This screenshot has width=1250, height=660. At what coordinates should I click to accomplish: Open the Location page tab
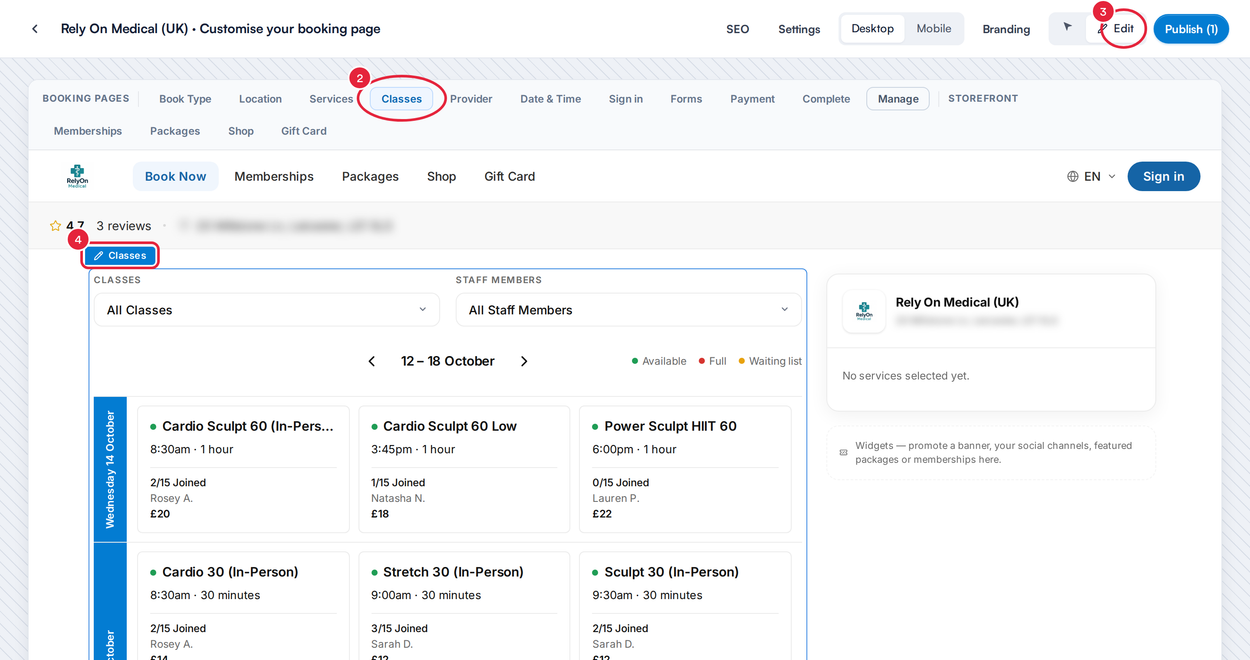click(260, 99)
